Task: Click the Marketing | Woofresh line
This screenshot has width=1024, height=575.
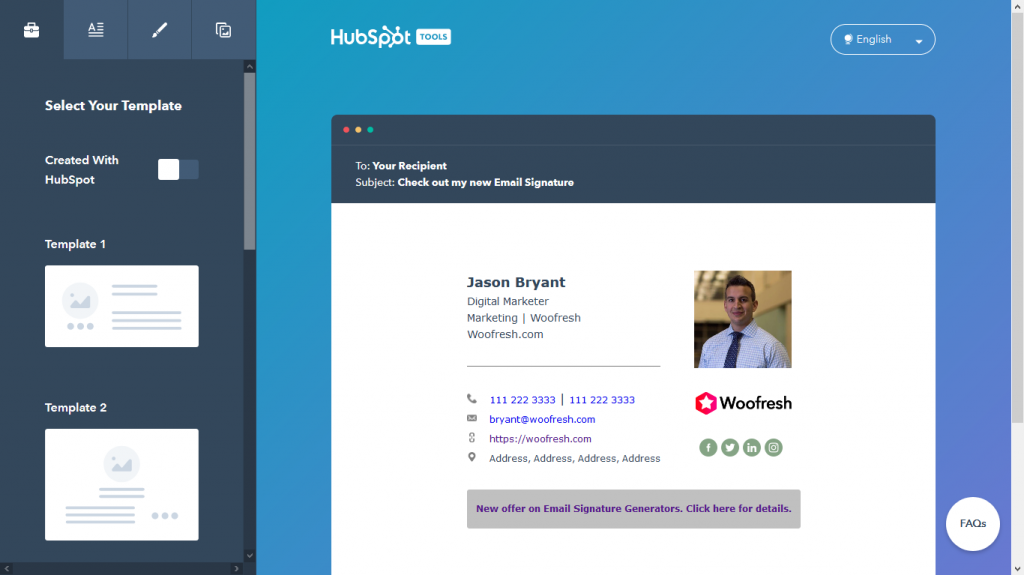Action: tap(524, 318)
